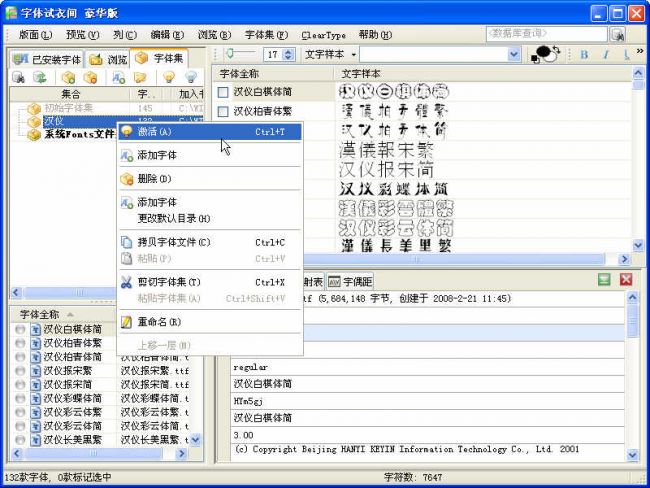Open the 文字样本 dropdown arrow
650x488 pixels.
click(355, 54)
